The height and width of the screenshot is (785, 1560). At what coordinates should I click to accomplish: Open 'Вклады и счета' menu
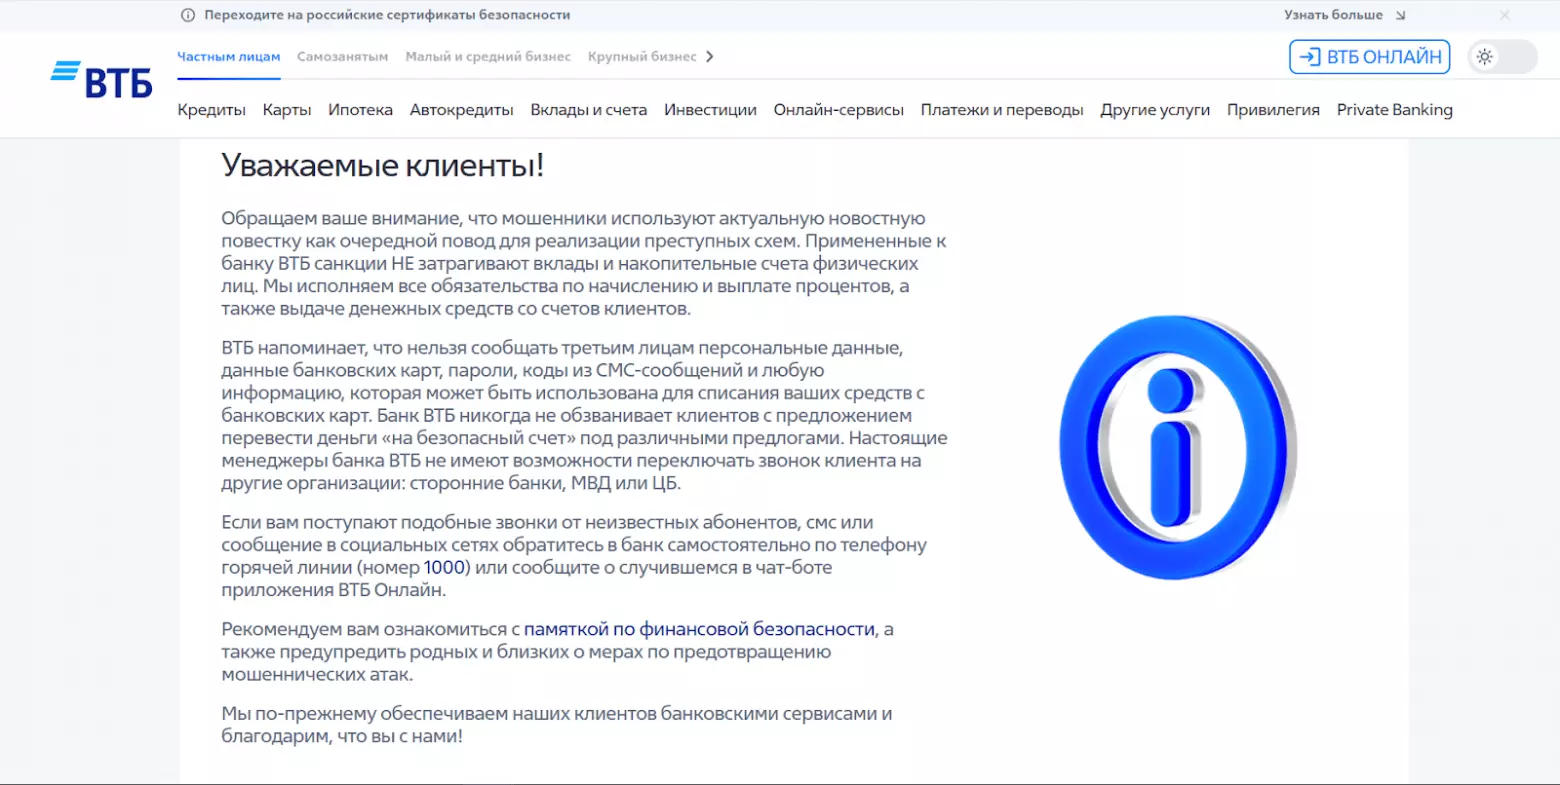[x=589, y=110]
